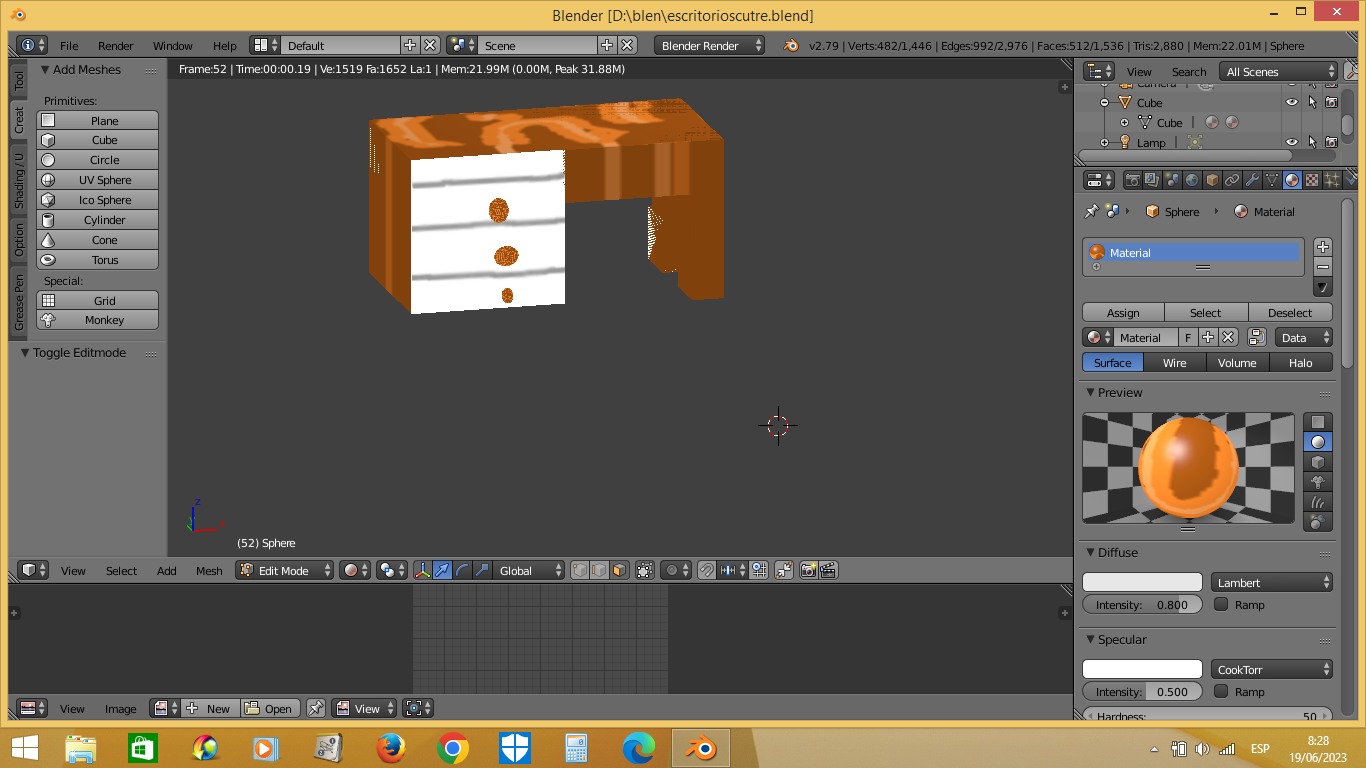1366x768 pixels.
Task: Open the Render properties tab icon
Action: tap(1133, 180)
